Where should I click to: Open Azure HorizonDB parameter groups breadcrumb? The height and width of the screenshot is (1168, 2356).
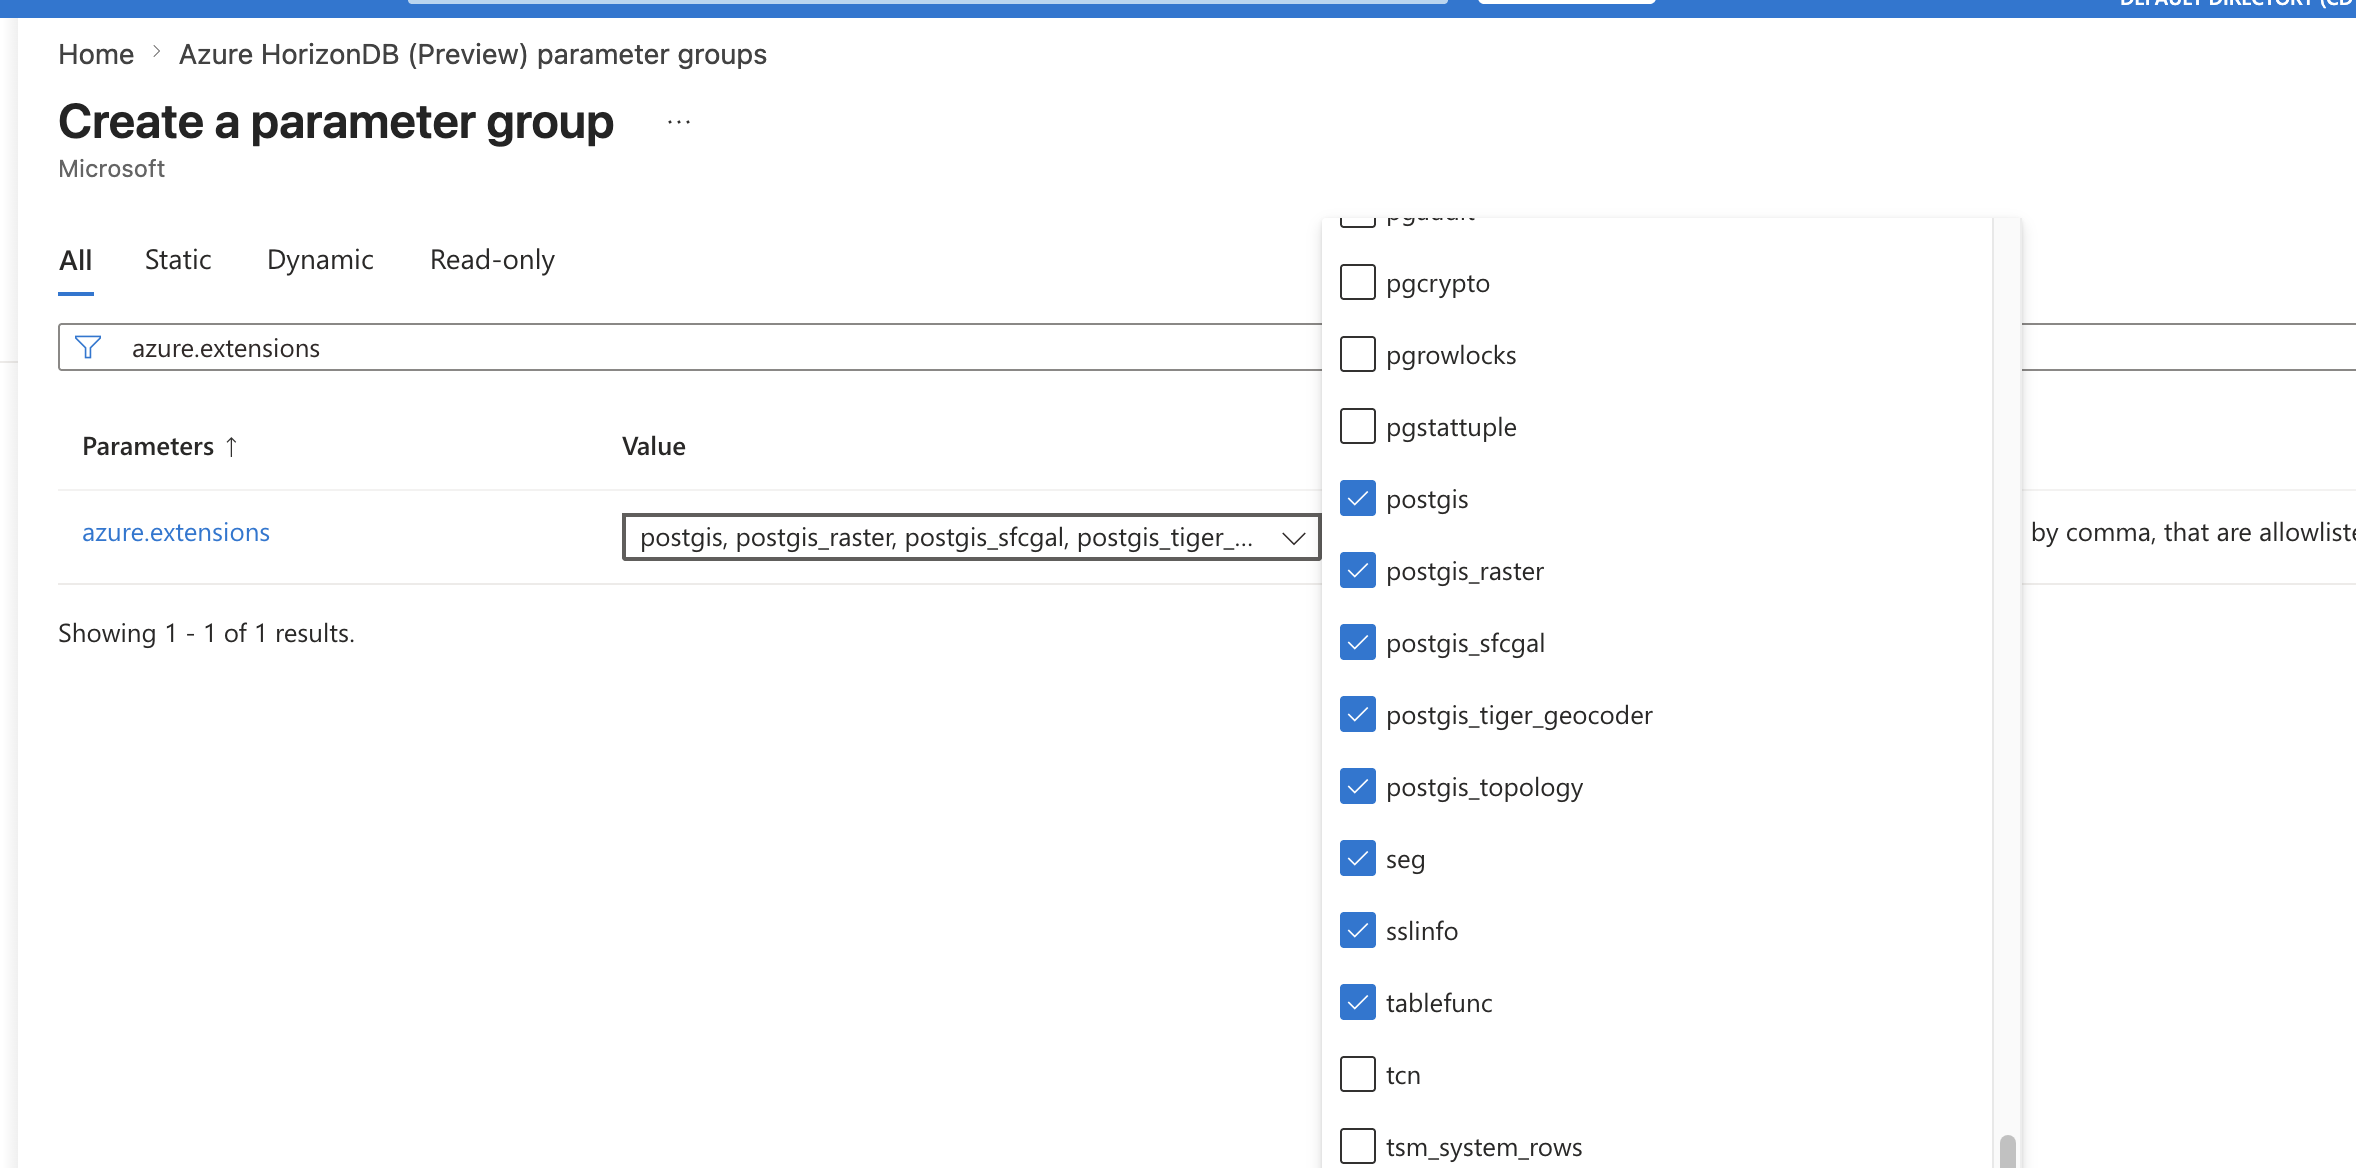(473, 54)
